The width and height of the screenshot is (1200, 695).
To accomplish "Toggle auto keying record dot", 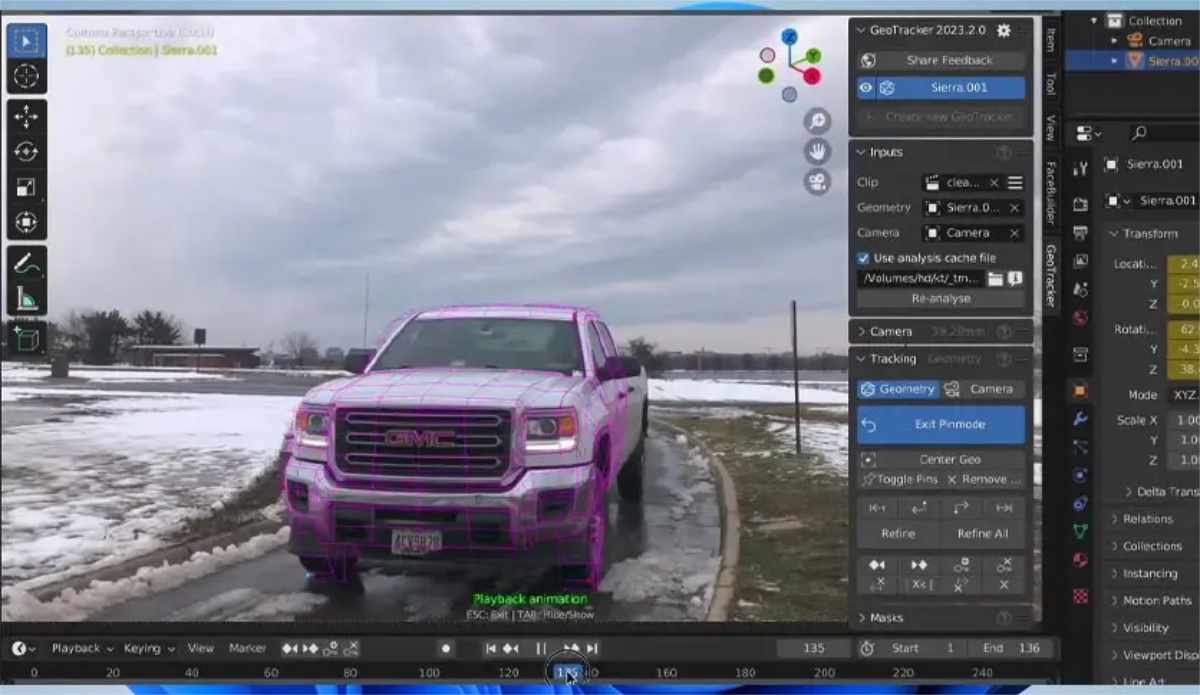I will coord(447,649).
